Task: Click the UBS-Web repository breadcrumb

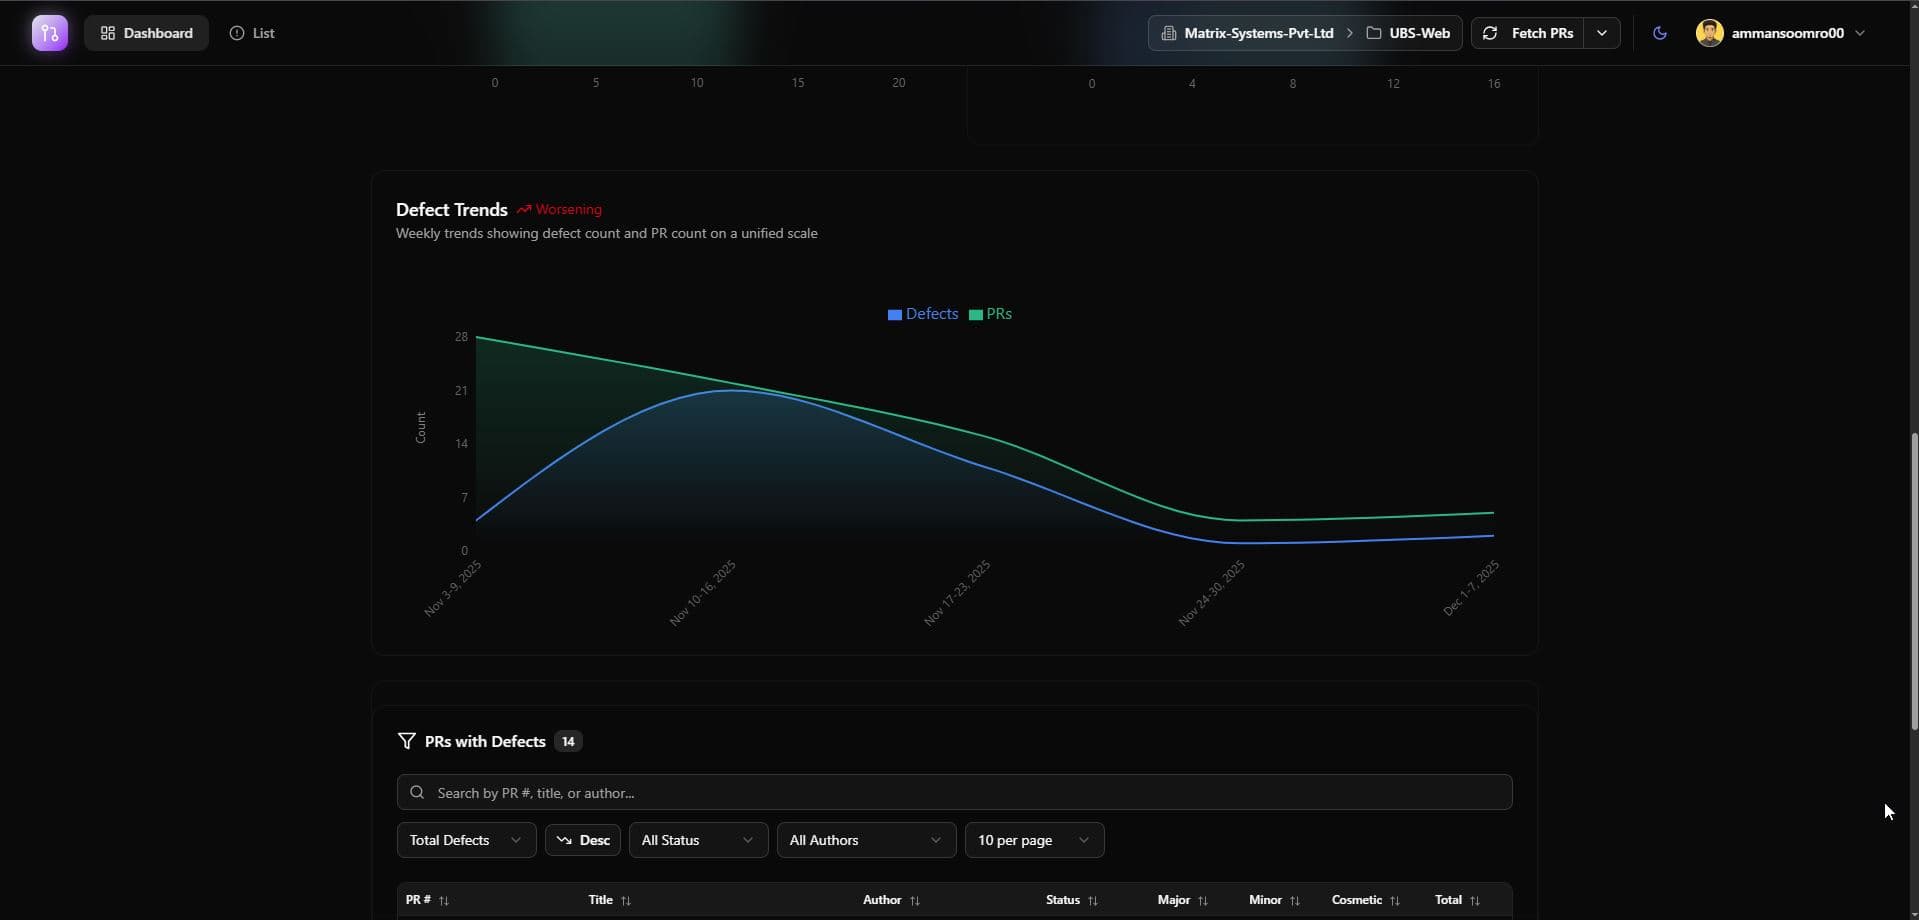Action: (x=1408, y=33)
